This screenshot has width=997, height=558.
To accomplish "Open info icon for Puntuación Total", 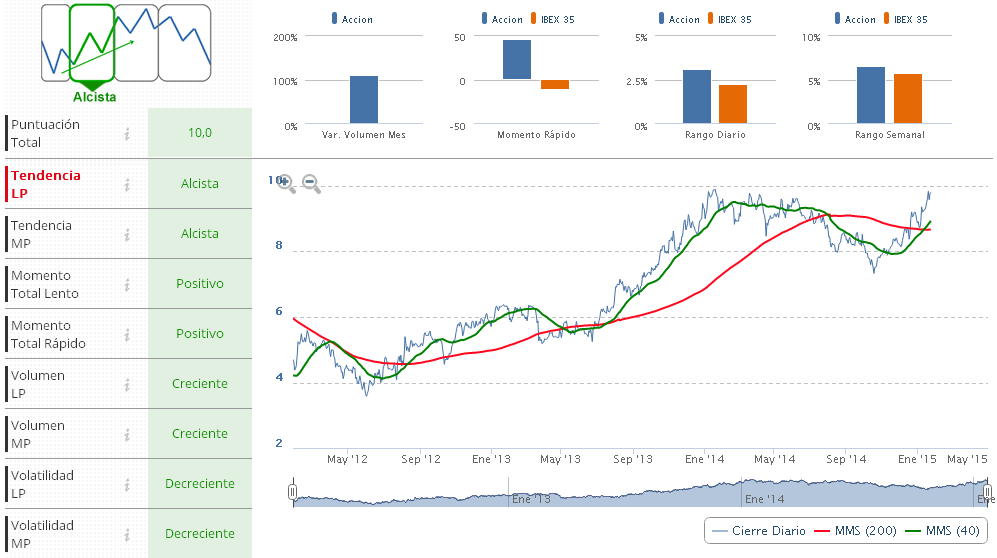I will (127, 133).
